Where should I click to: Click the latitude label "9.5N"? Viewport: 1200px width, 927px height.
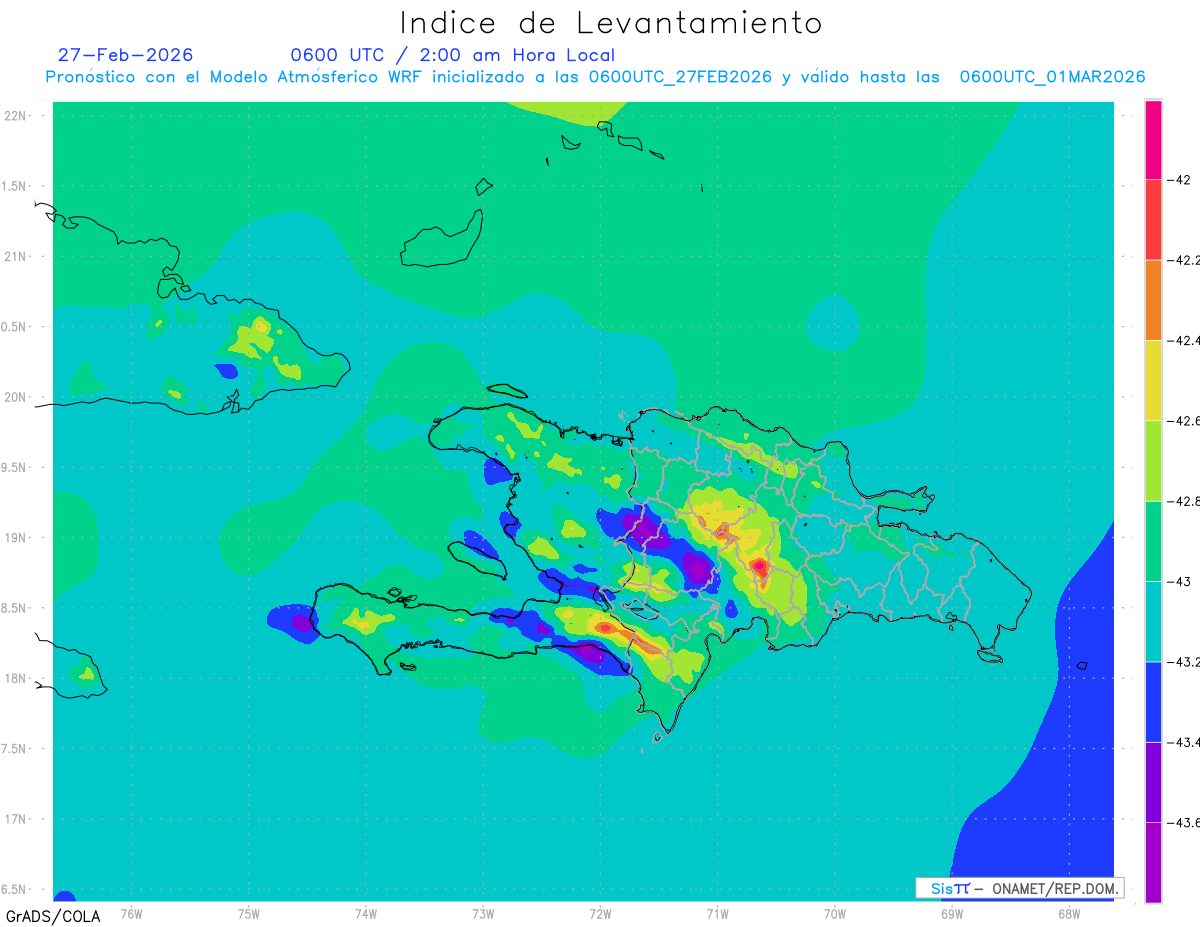[14, 467]
